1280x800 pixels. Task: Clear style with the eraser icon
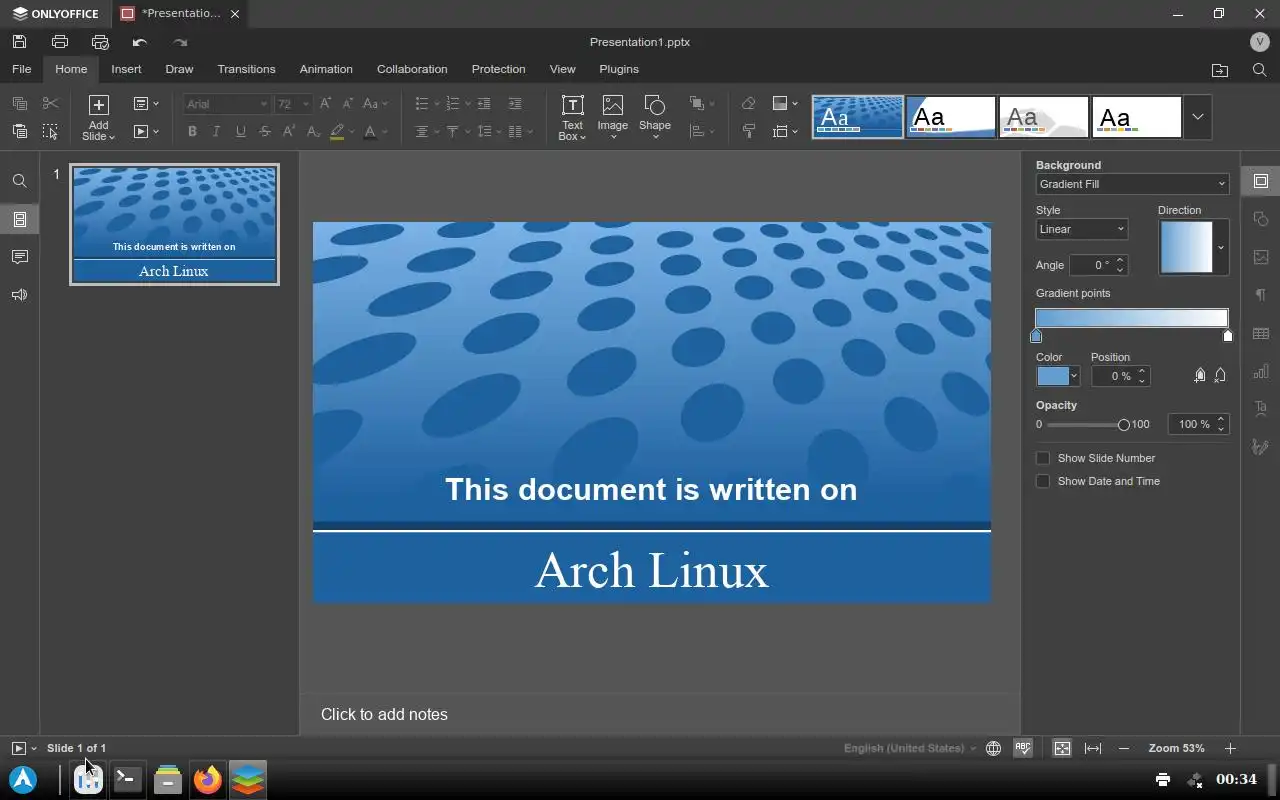coord(748,103)
